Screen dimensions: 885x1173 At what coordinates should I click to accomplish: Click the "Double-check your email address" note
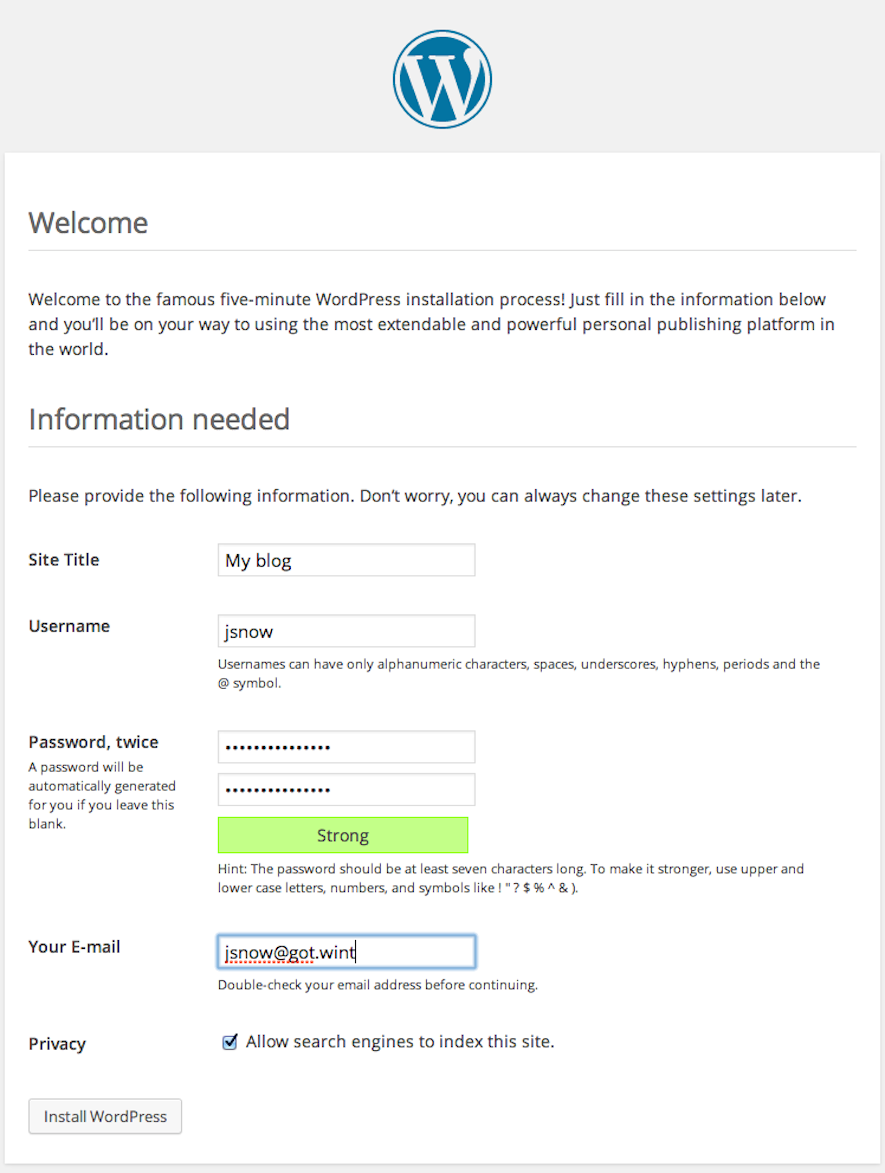[378, 985]
